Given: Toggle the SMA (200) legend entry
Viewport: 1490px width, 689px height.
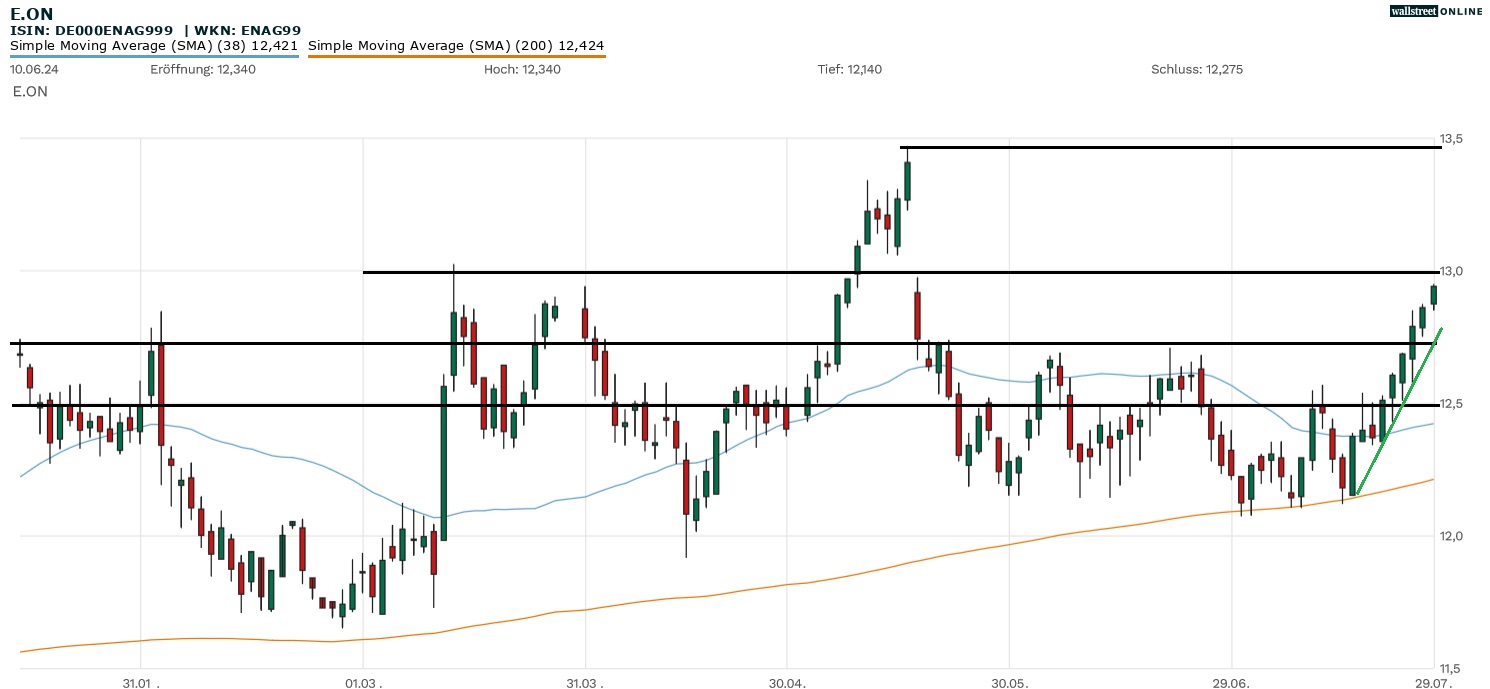Looking at the screenshot, I should coord(456,46).
